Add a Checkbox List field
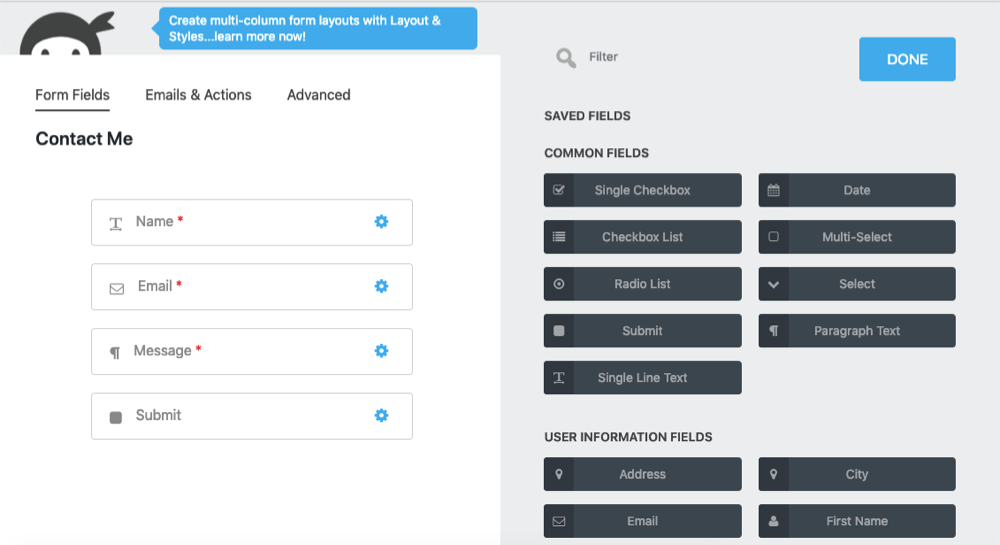This screenshot has width=1000, height=545. pyautogui.click(x=642, y=237)
